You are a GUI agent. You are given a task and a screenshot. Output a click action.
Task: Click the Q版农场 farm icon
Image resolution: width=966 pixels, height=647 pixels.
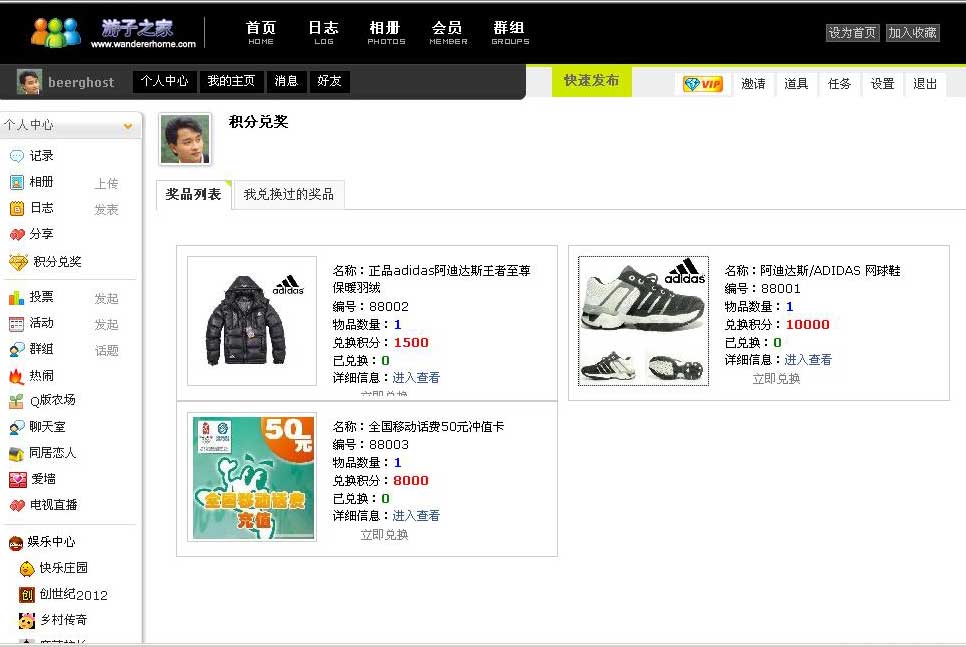tap(17, 401)
